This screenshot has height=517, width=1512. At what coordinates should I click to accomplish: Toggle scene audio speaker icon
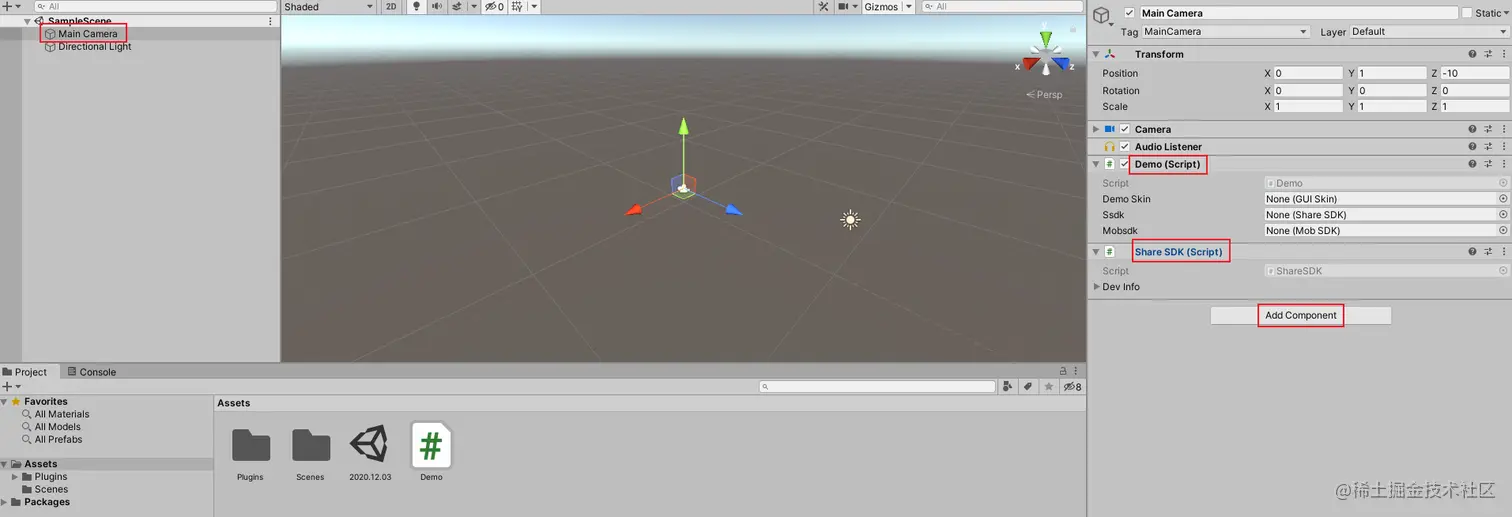point(438,7)
